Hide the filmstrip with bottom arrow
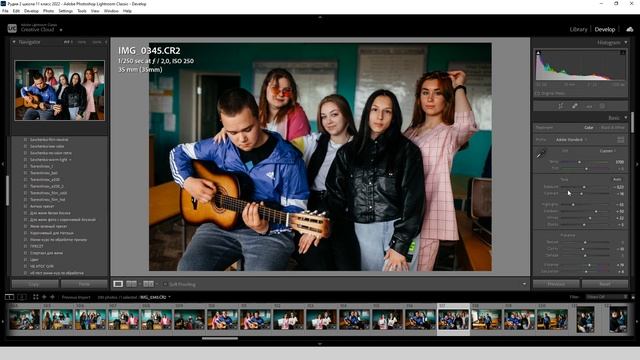The image size is (640, 360). tap(320, 344)
